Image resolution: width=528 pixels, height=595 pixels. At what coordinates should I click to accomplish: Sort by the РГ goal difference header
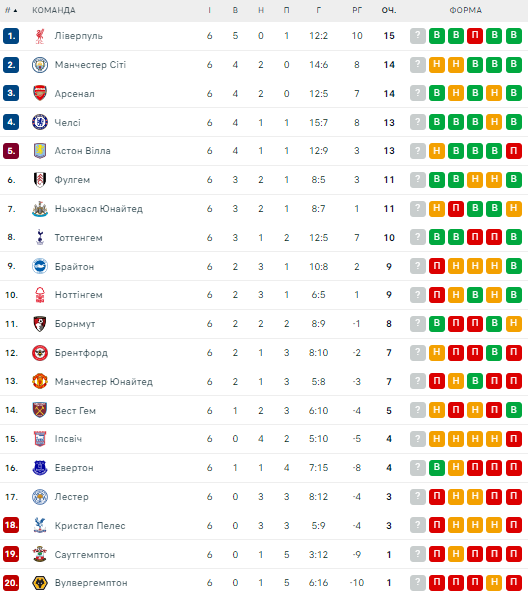click(x=357, y=11)
